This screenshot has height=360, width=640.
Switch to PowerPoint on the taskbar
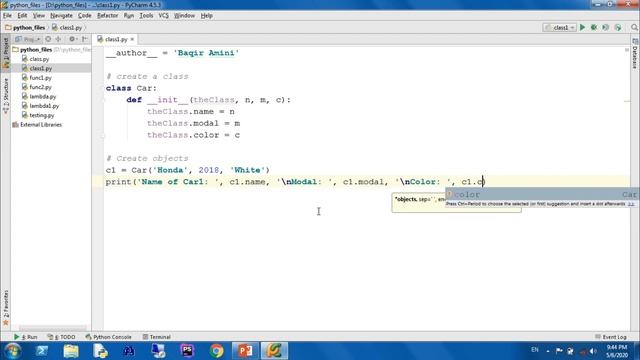pos(245,351)
